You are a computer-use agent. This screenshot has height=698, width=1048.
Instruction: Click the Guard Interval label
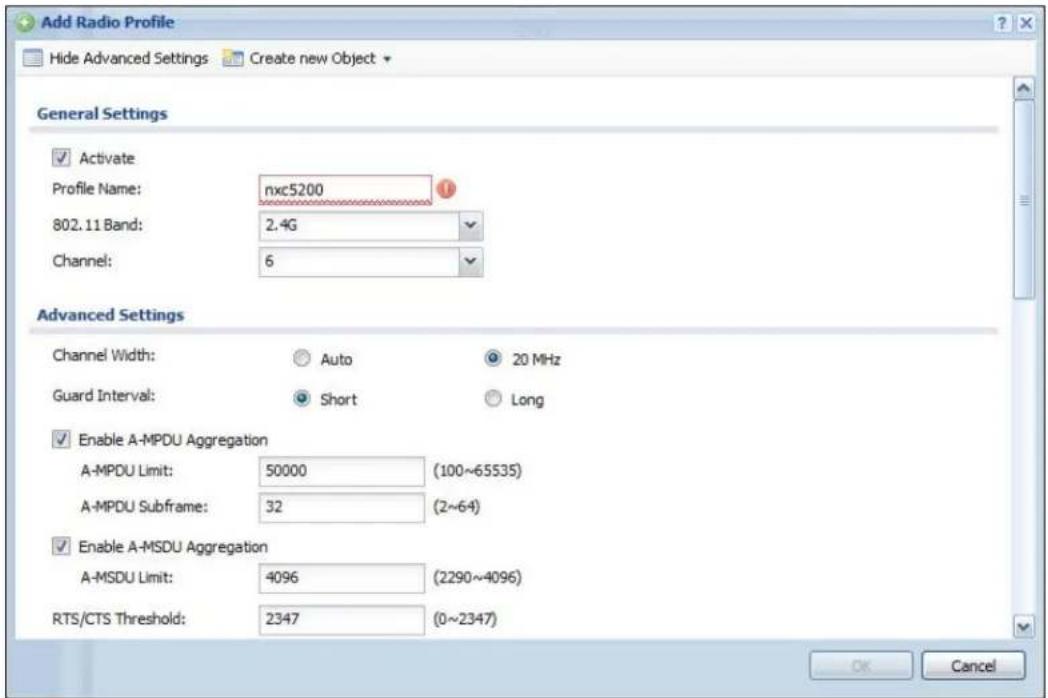104,396
